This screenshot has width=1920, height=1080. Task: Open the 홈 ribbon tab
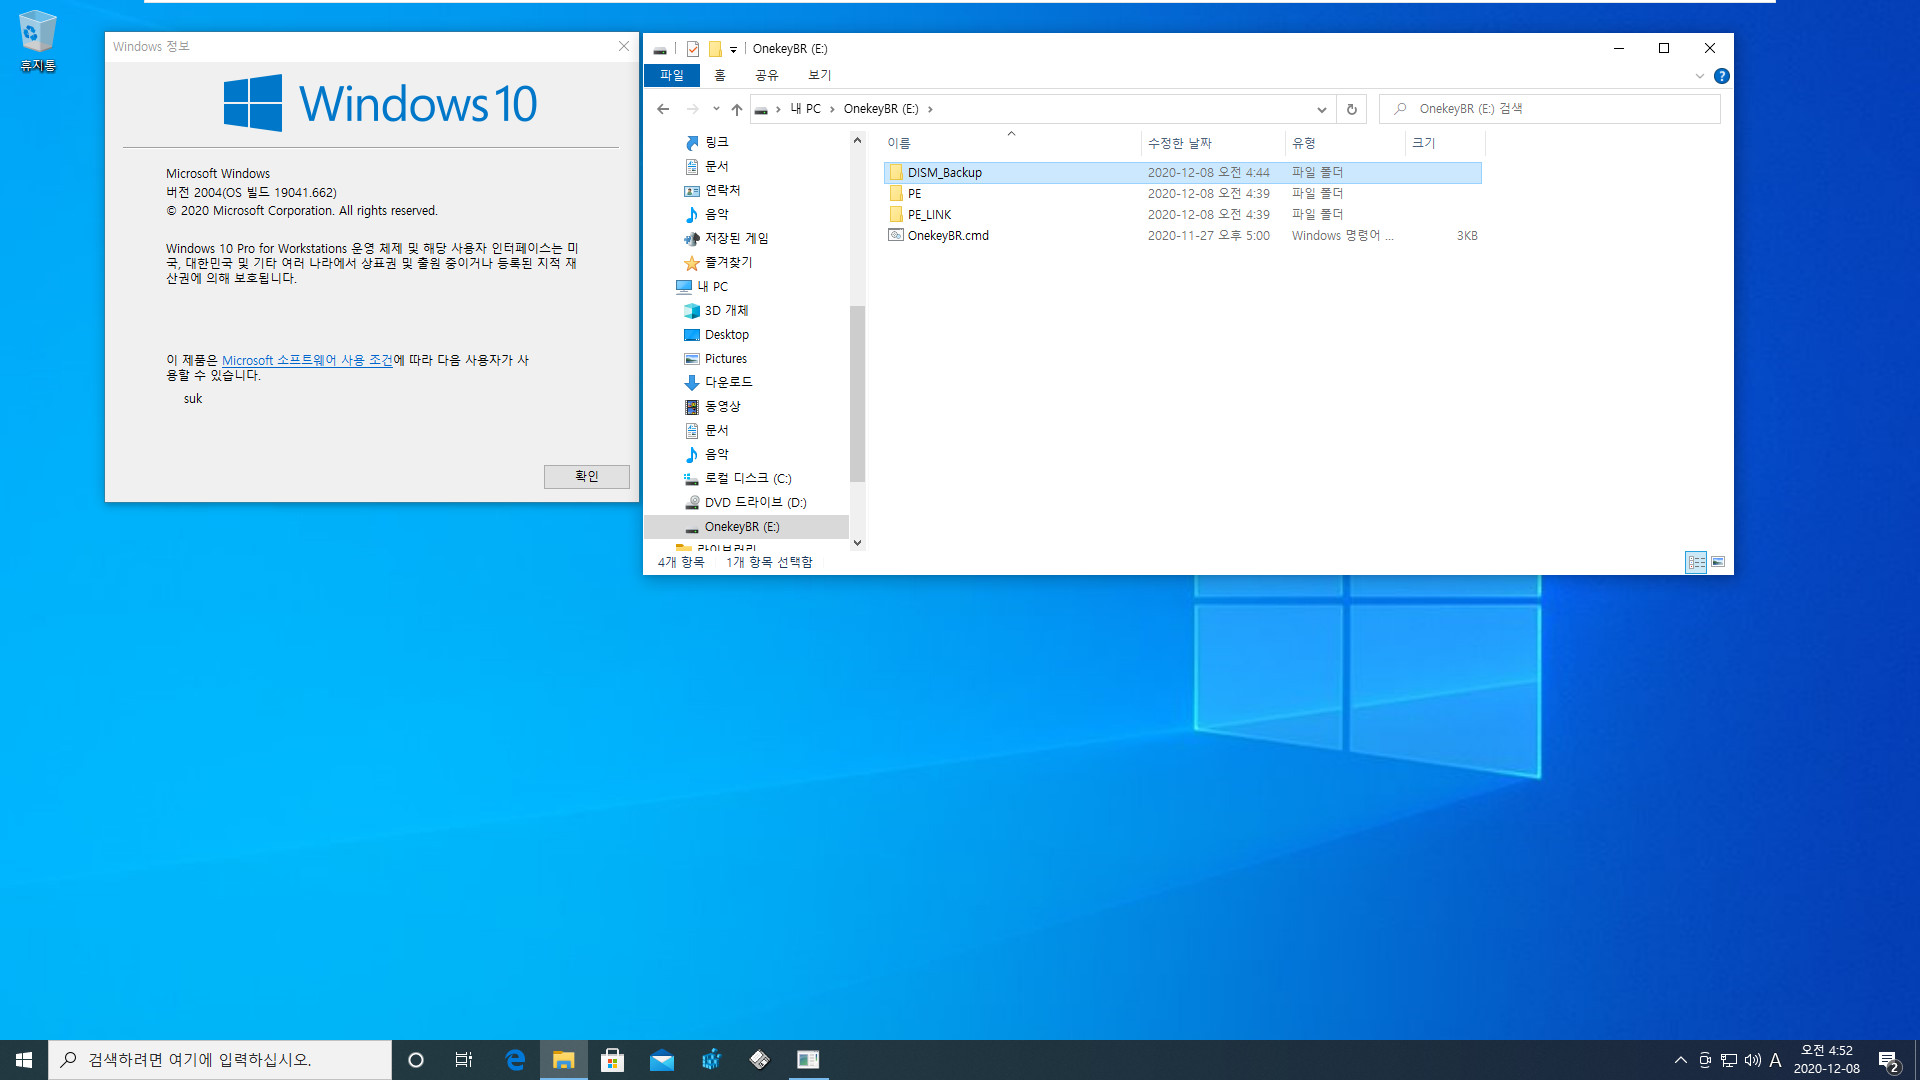[720, 76]
